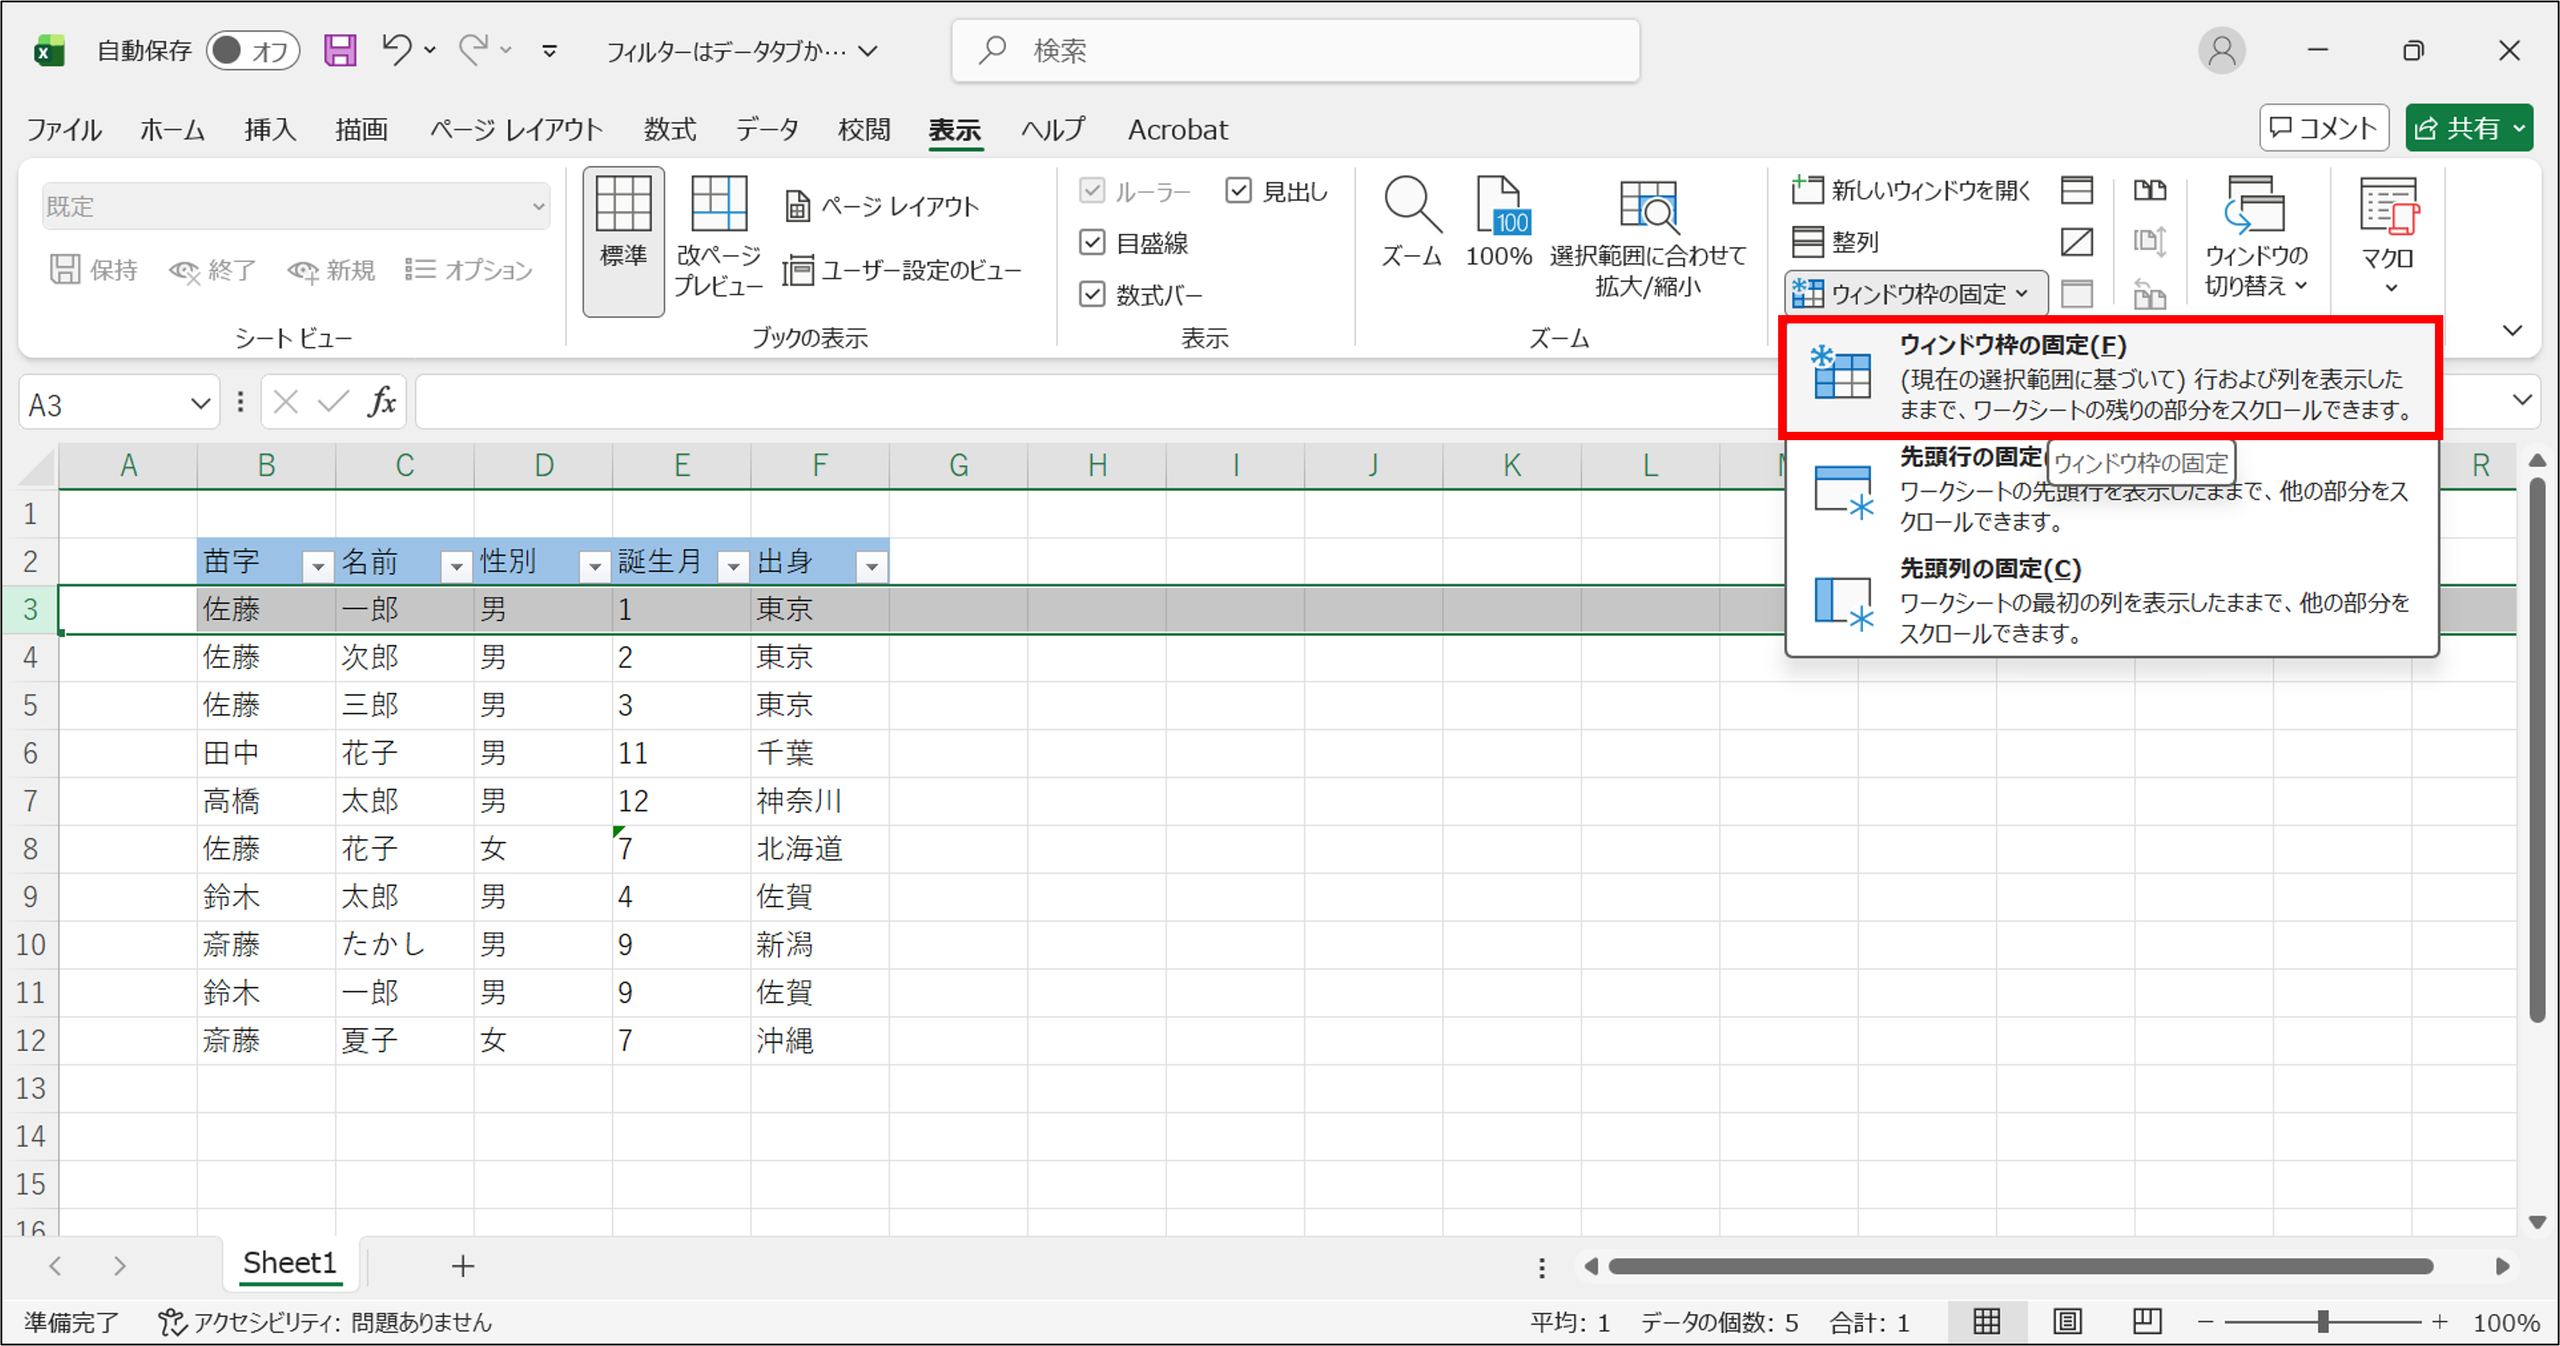
Task: Toggle the AutoSave (自動保存) switch
Action: pos(252,50)
